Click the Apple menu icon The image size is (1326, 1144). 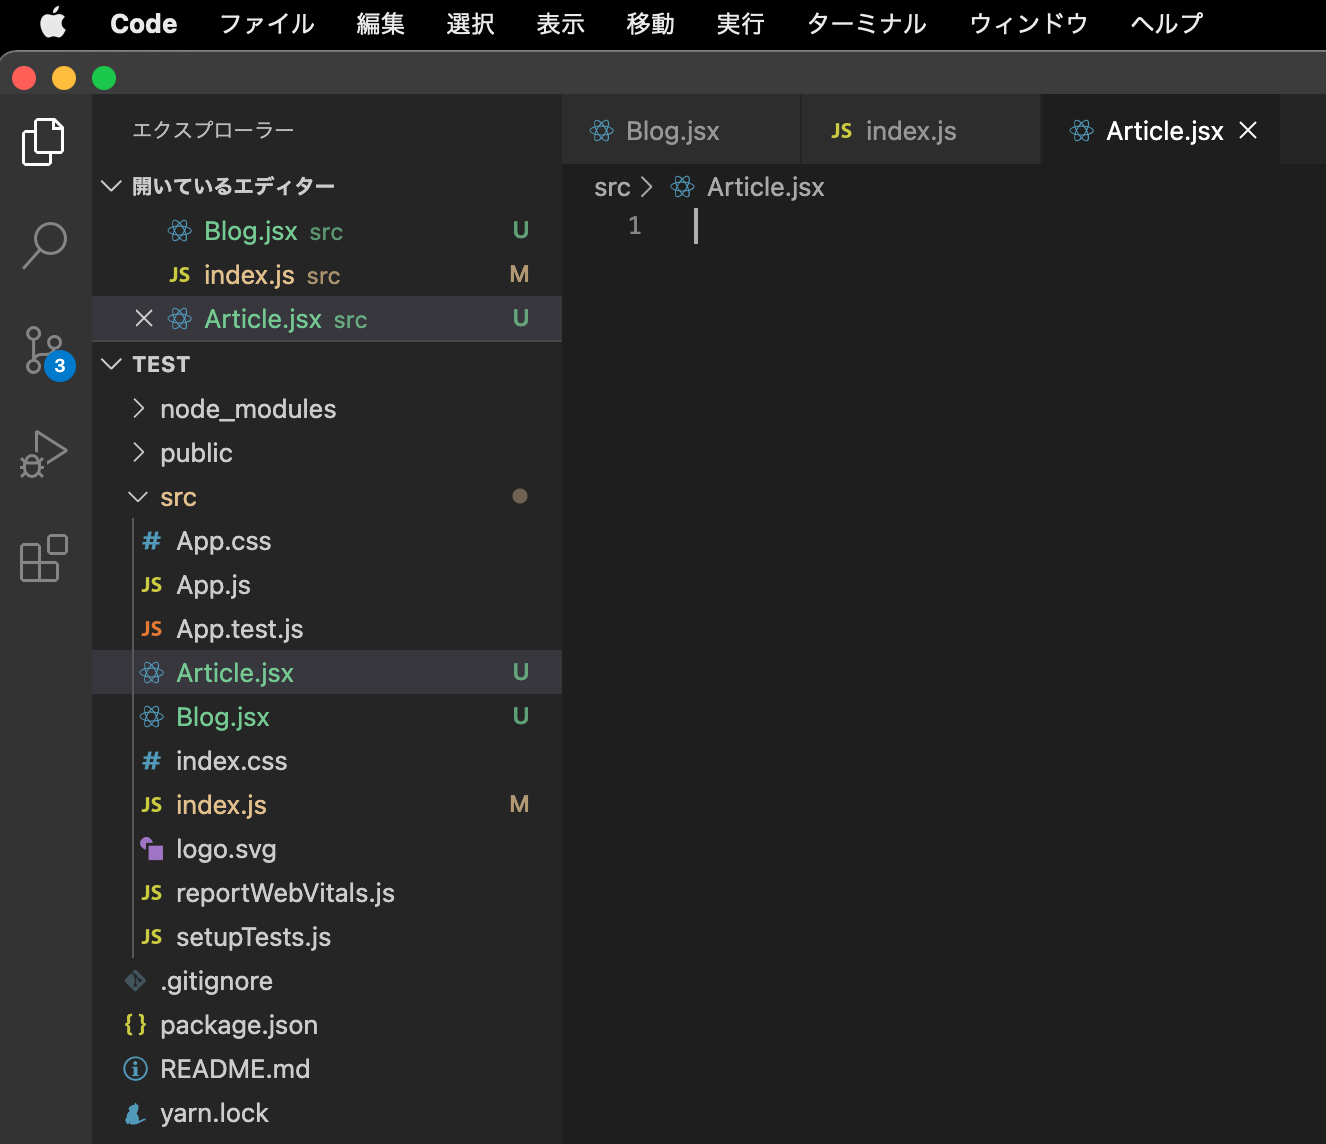coord(52,24)
